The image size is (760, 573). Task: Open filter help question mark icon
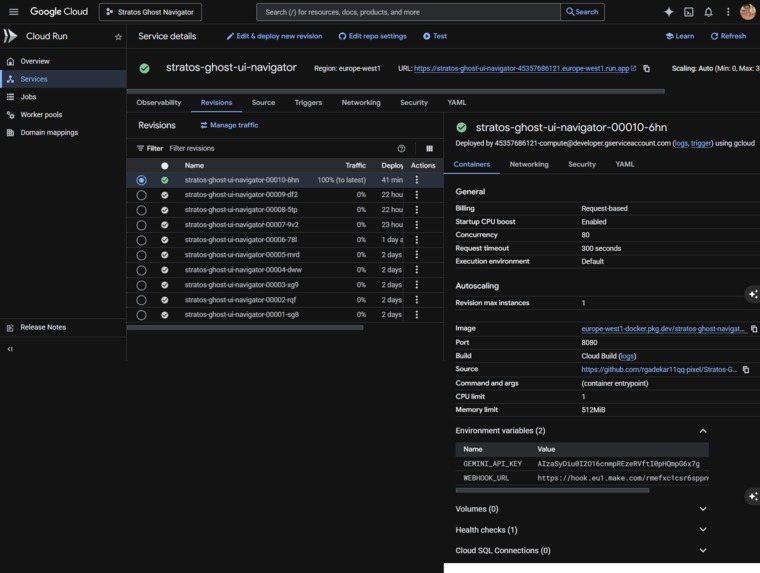pyautogui.click(x=401, y=148)
